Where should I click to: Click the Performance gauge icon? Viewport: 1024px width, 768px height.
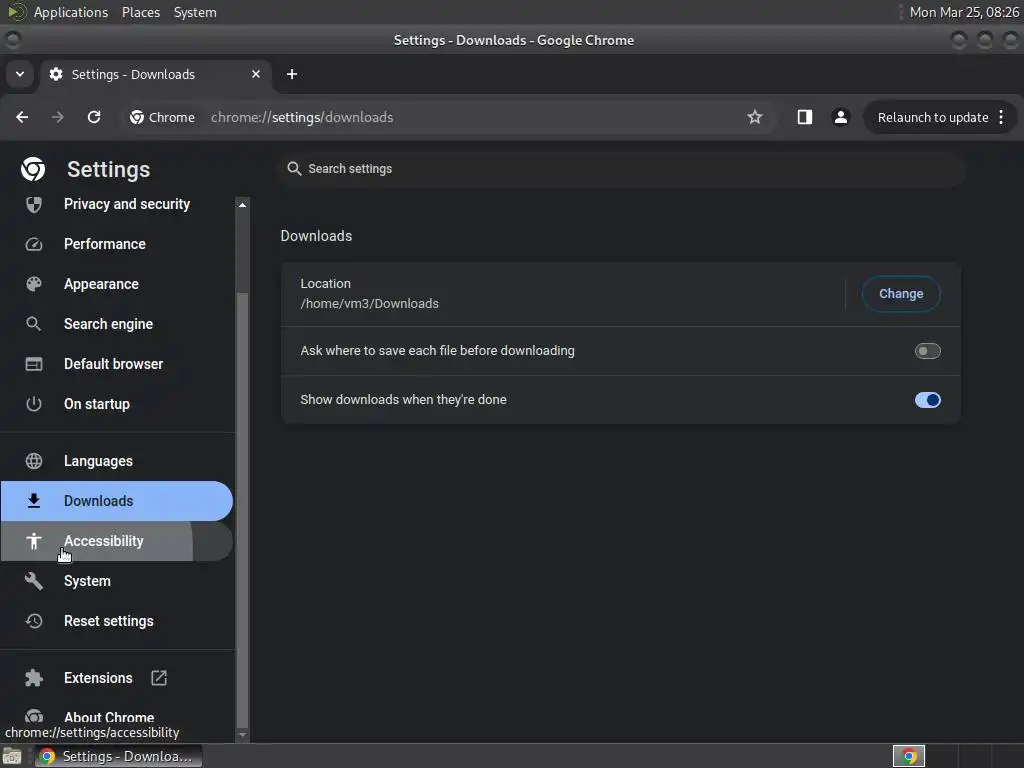(x=34, y=244)
